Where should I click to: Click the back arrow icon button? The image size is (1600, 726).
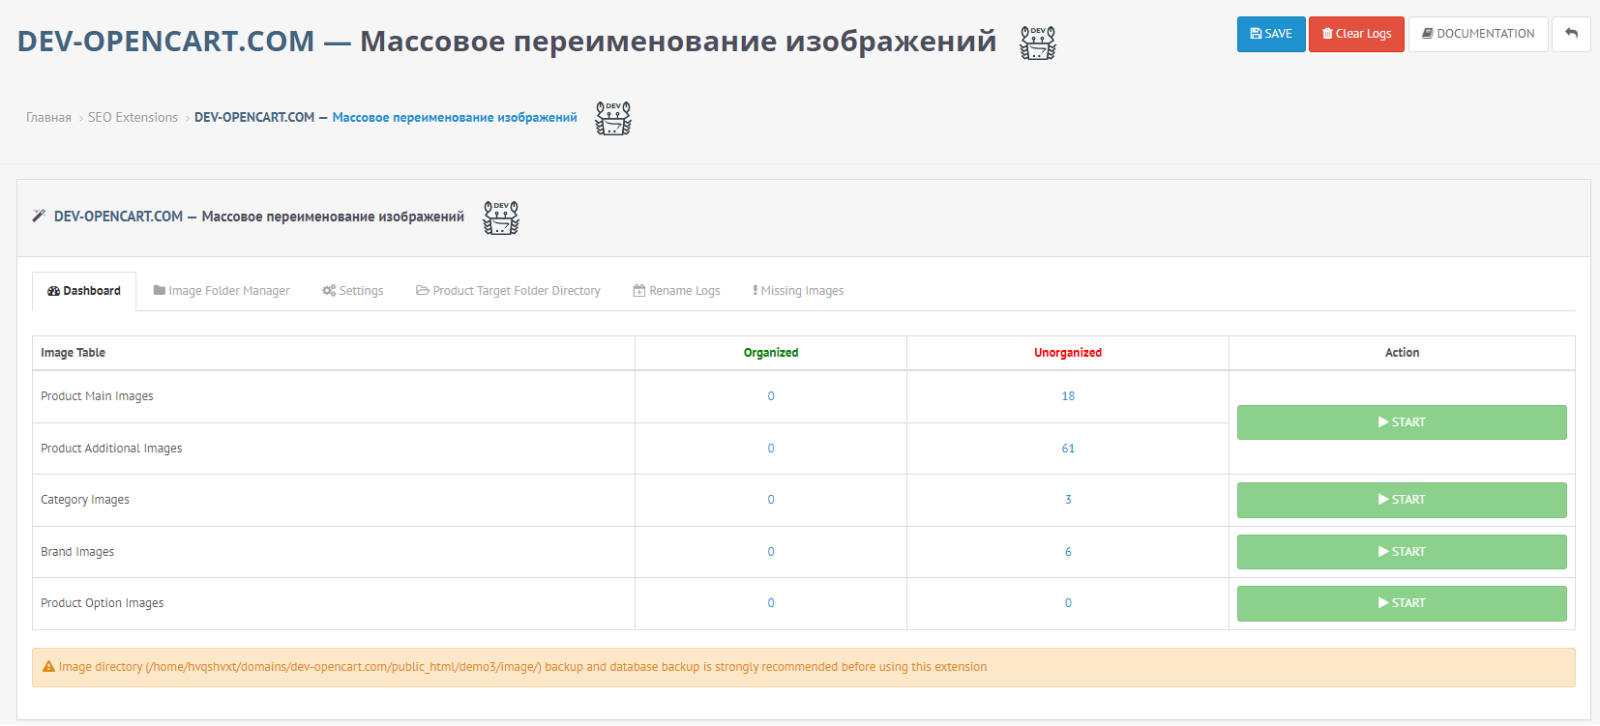(1571, 34)
